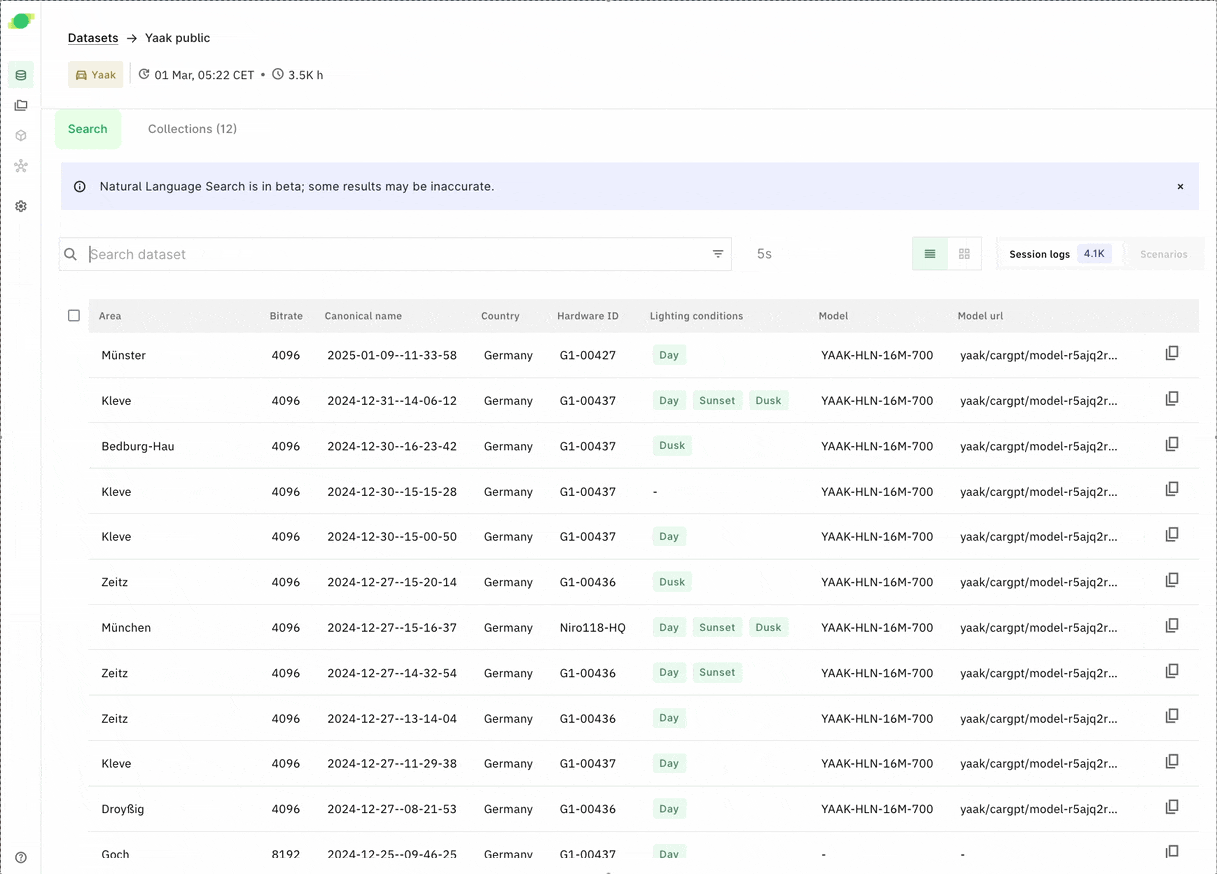1217x874 pixels.
Task: Open settings gear icon in sidebar
Action: (x=21, y=206)
